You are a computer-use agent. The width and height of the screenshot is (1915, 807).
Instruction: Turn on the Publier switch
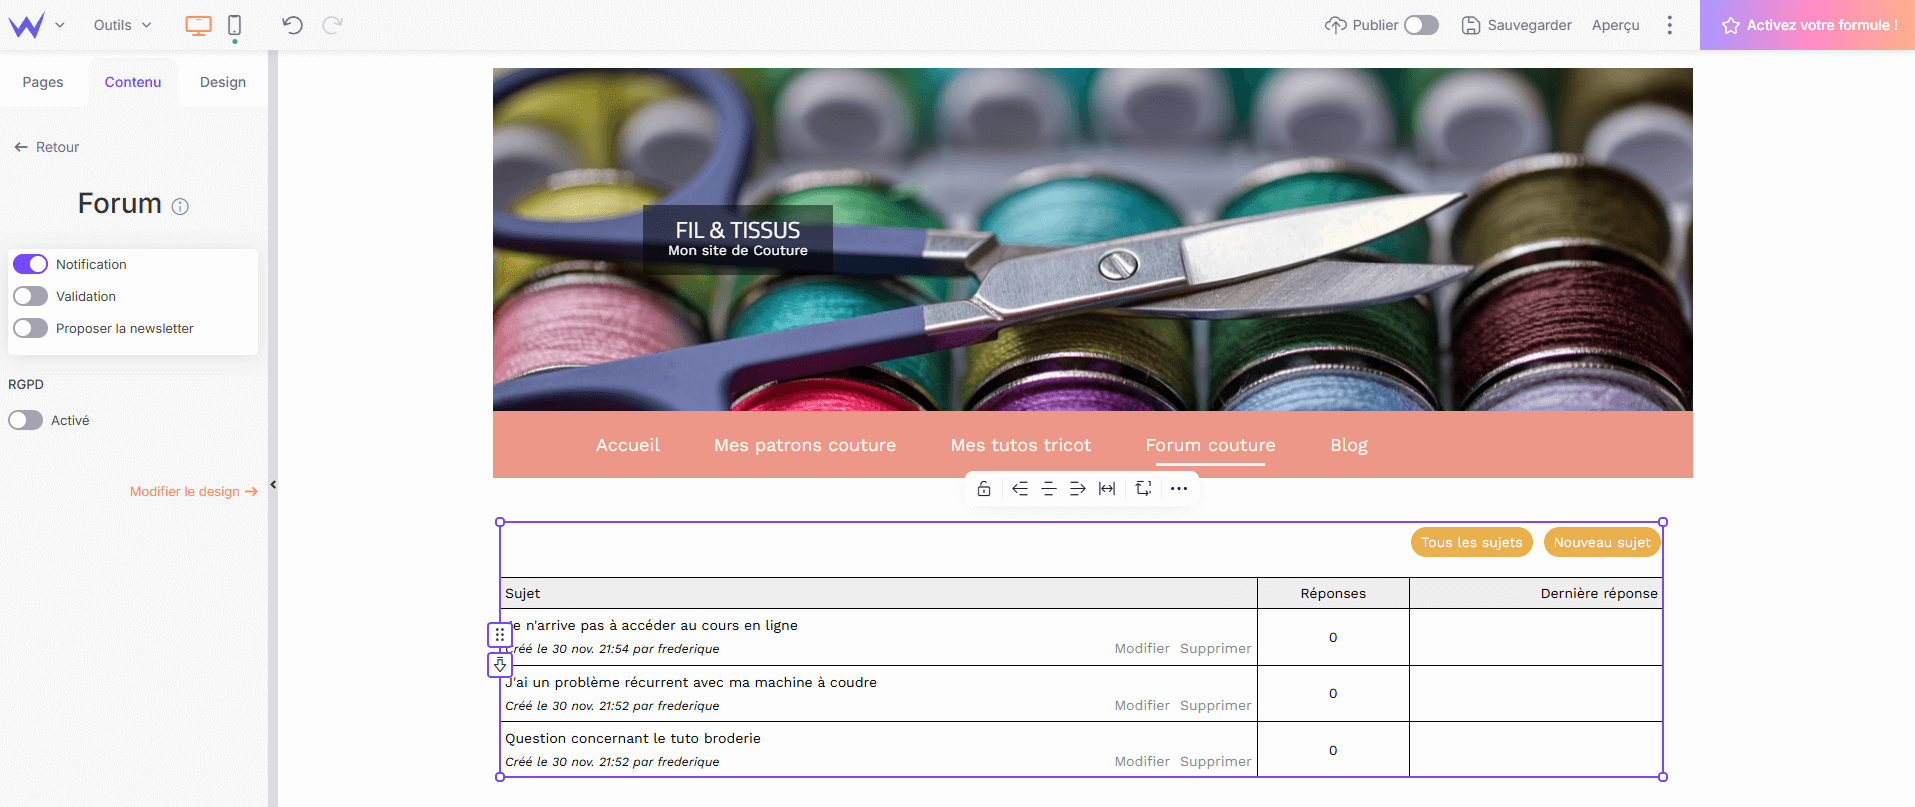point(1421,25)
